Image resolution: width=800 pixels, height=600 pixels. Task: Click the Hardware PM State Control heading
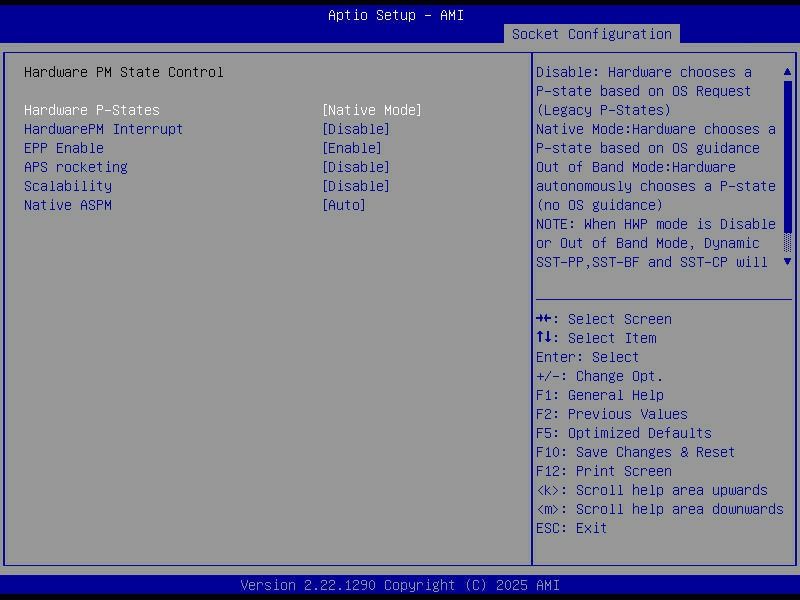[x=123, y=72]
